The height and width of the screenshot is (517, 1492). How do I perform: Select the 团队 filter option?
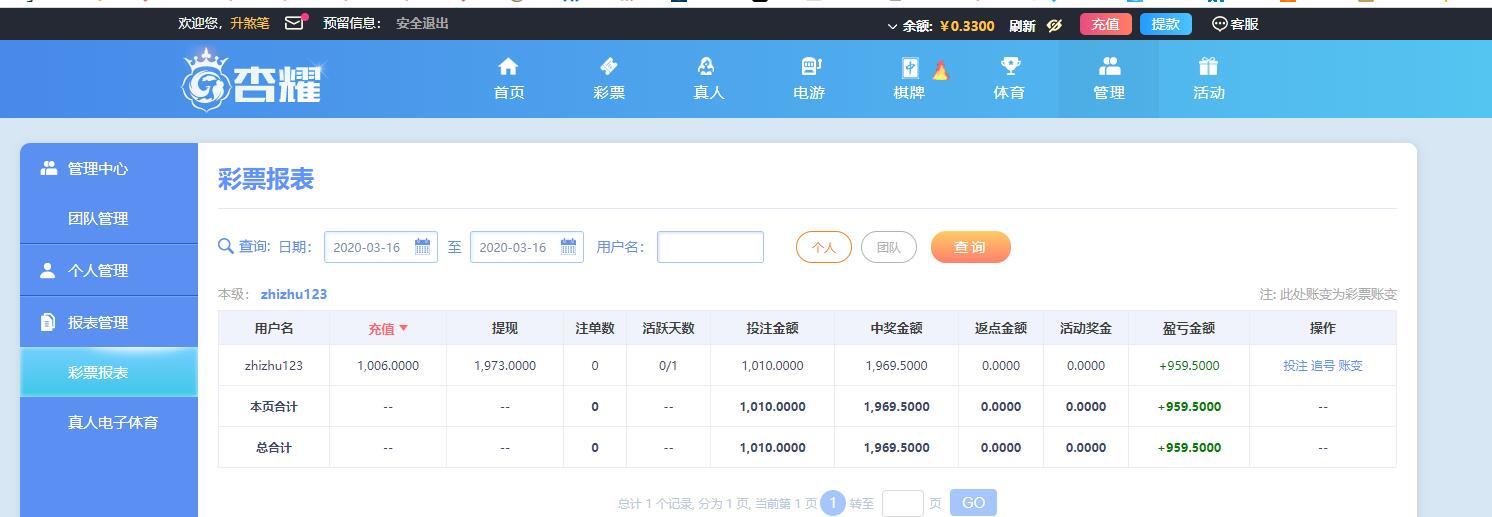tap(888, 248)
